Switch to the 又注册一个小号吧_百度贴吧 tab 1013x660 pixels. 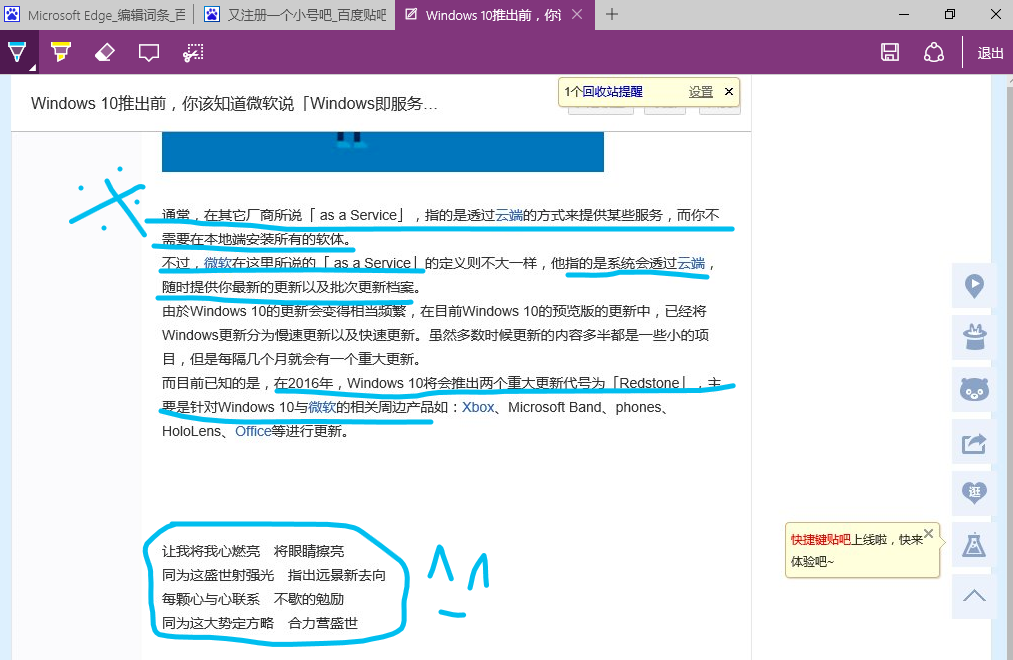click(295, 15)
